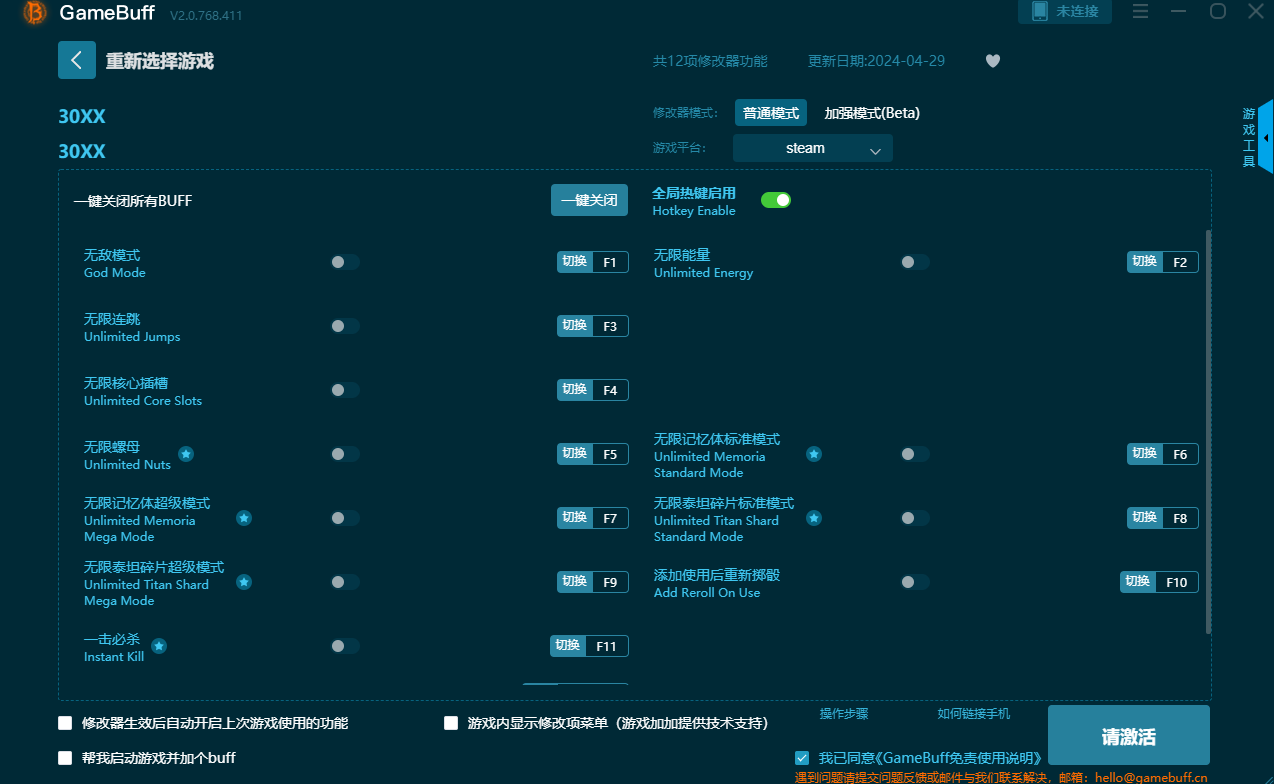This screenshot has width=1274, height=784.
Task: Check auto-enable last used functions option
Action: pyautogui.click(x=66, y=723)
